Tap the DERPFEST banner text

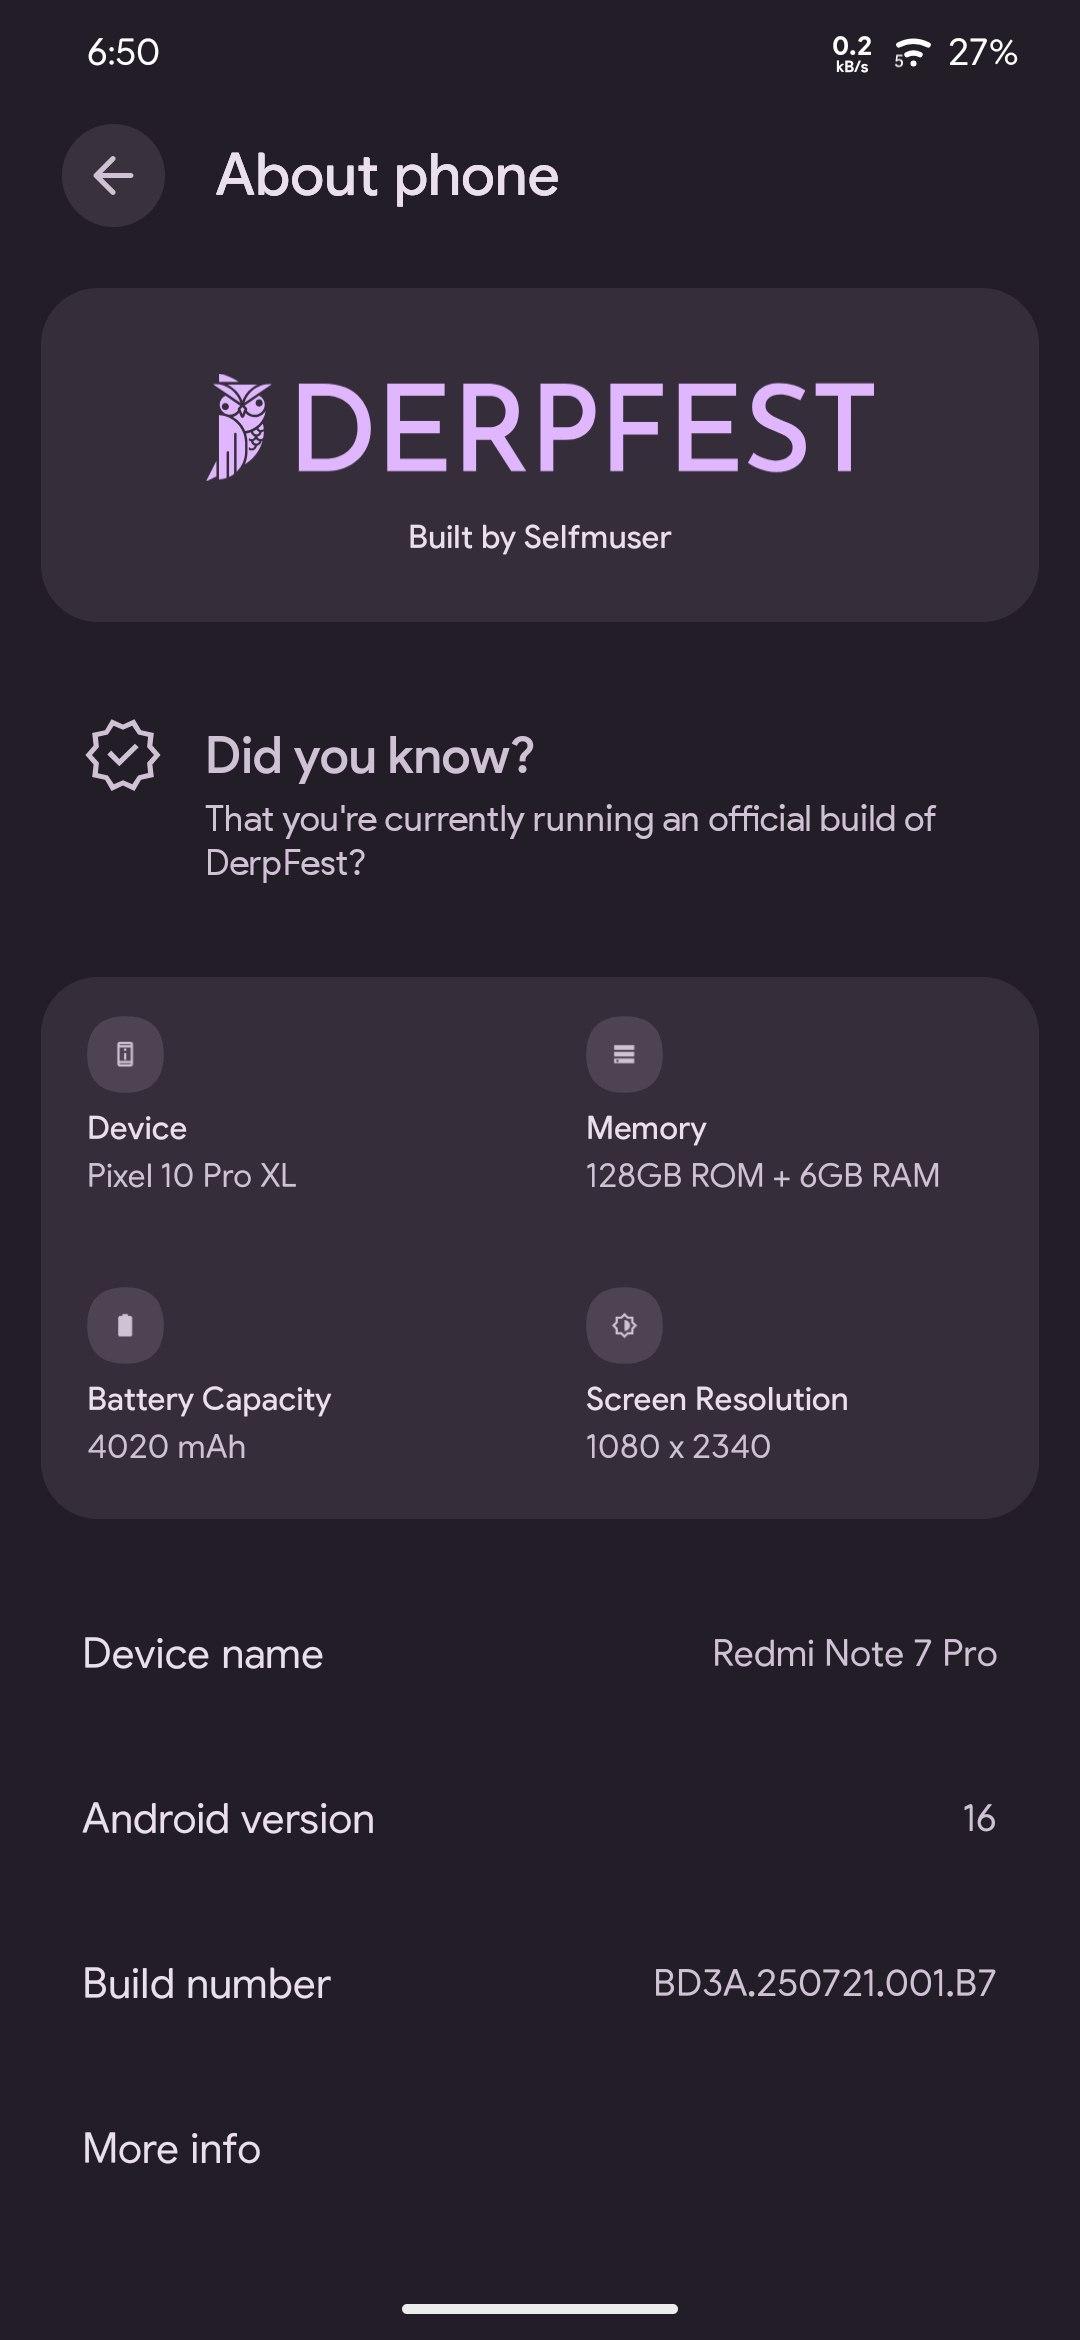(585, 427)
